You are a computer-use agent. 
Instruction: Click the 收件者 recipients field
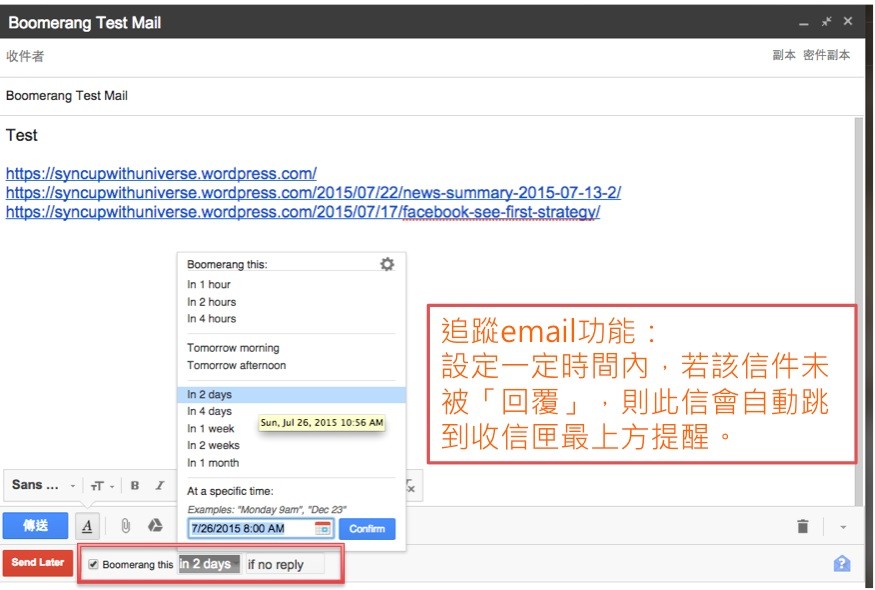[385, 56]
